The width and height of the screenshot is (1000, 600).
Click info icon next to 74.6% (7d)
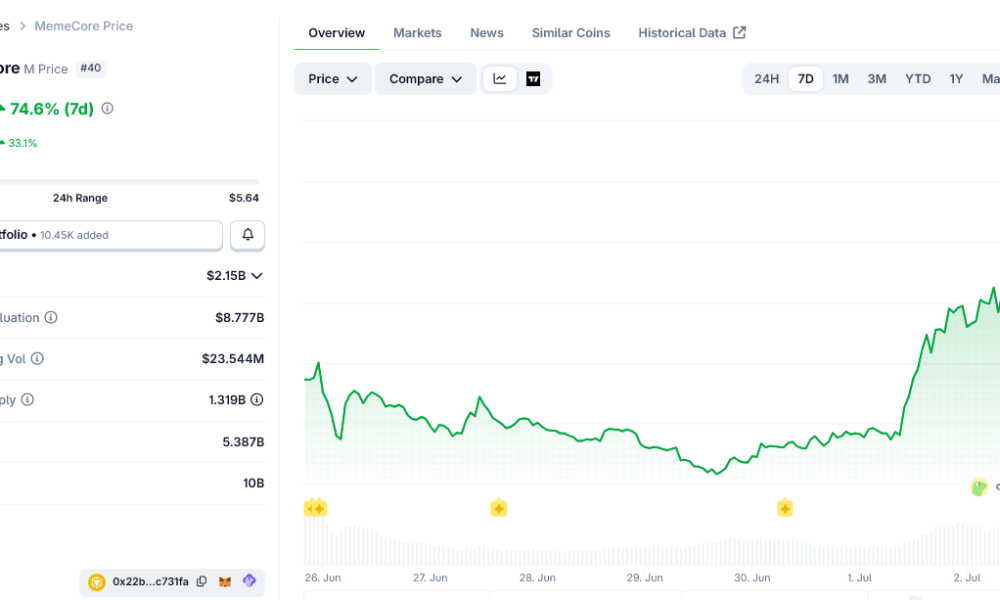coord(107,108)
